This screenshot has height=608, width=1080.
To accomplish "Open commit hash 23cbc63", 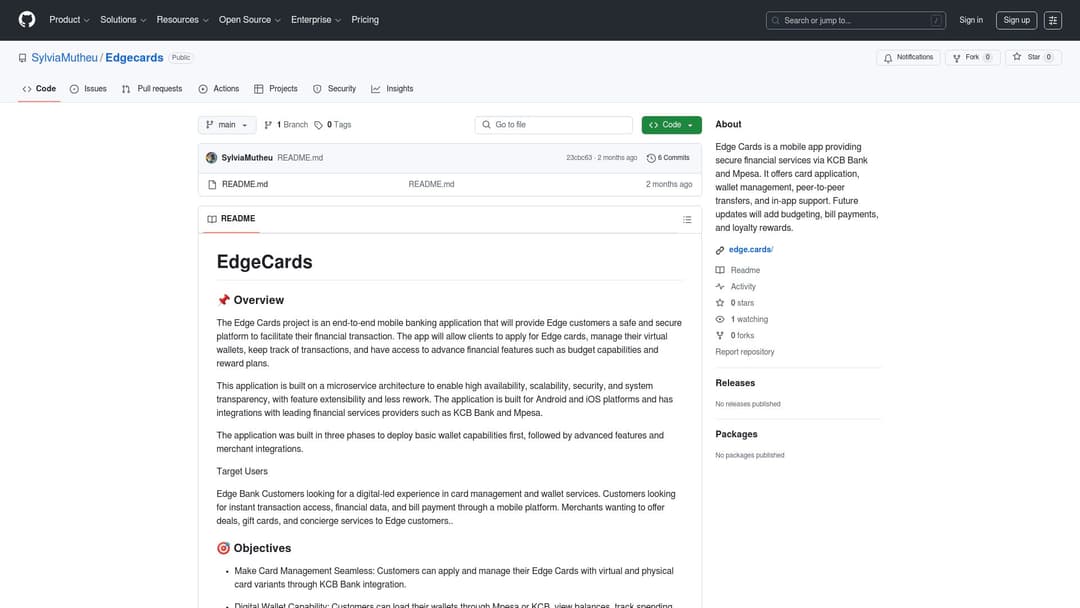I will pos(579,158).
